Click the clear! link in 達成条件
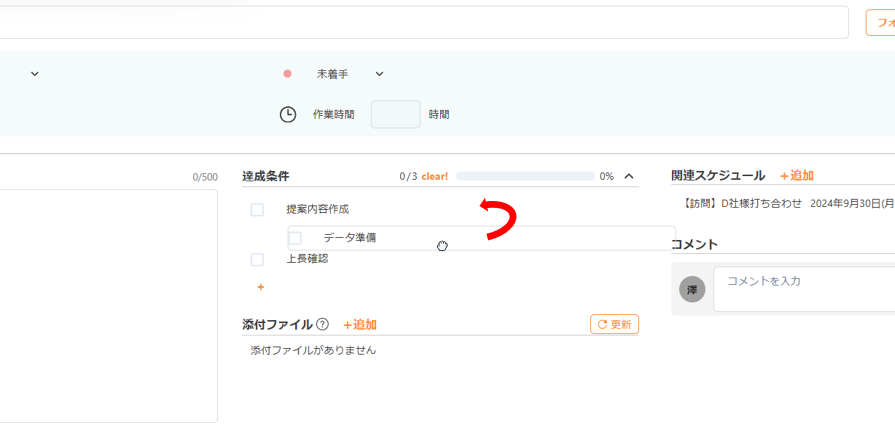 pos(435,176)
